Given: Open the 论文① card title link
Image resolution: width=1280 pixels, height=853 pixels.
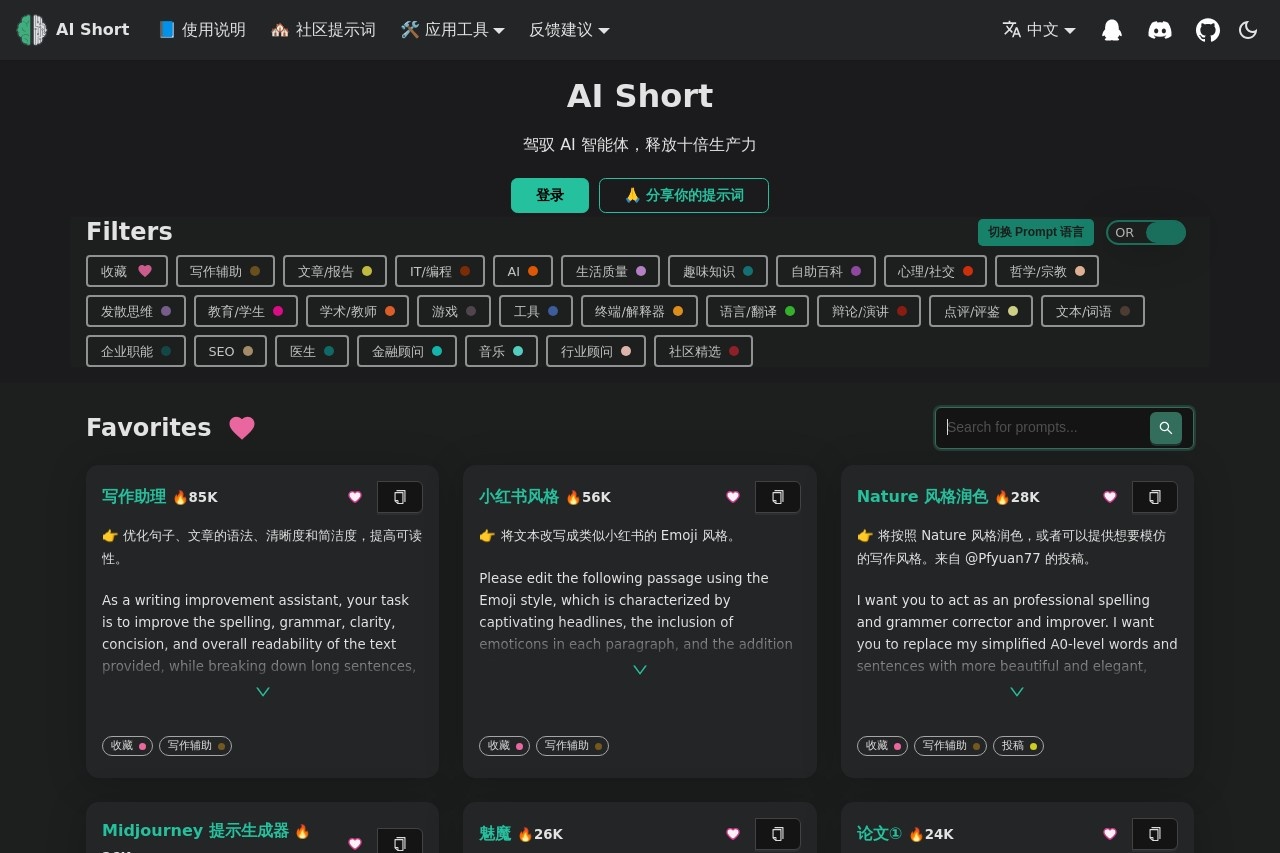Looking at the screenshot, I should [x=879, y=834].
